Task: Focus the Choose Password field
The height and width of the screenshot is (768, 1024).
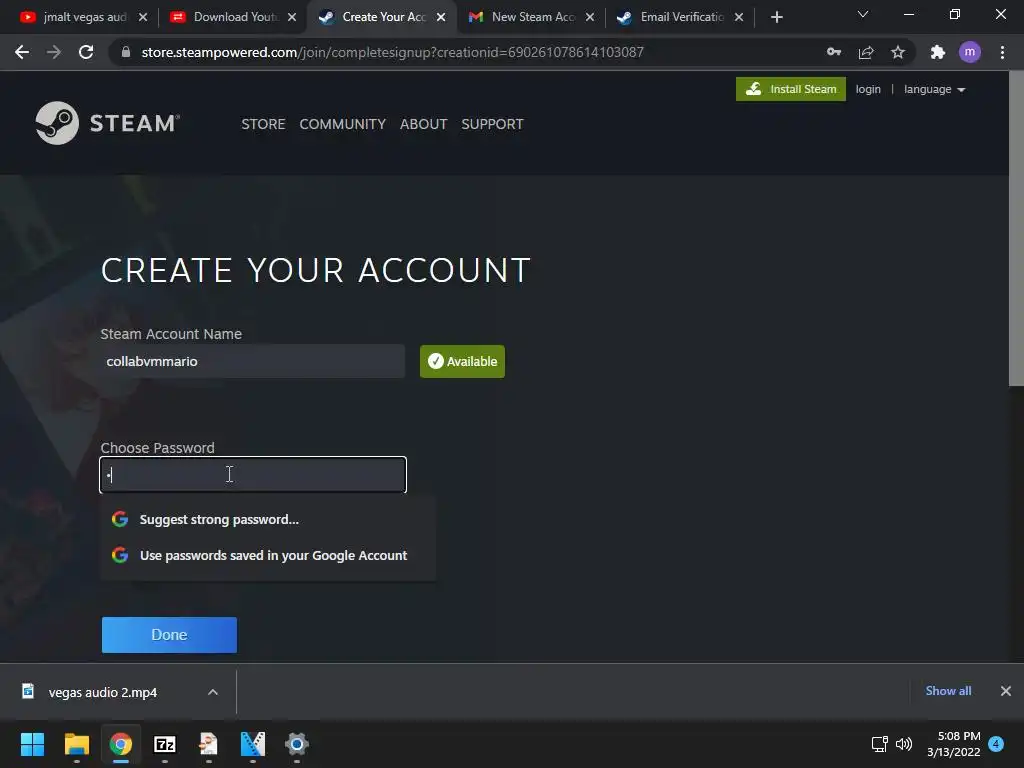Action: [x=253, y=475]
